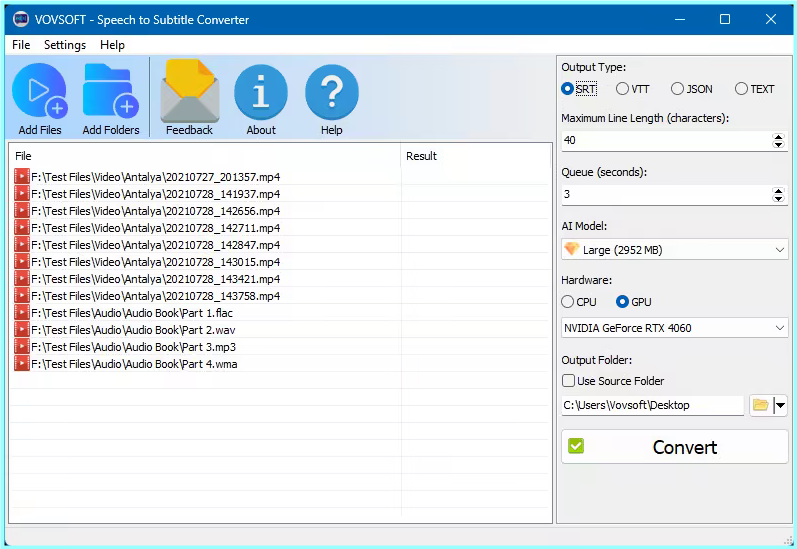Open the About info icon
The image size is (797, 549).
(261, 93)
